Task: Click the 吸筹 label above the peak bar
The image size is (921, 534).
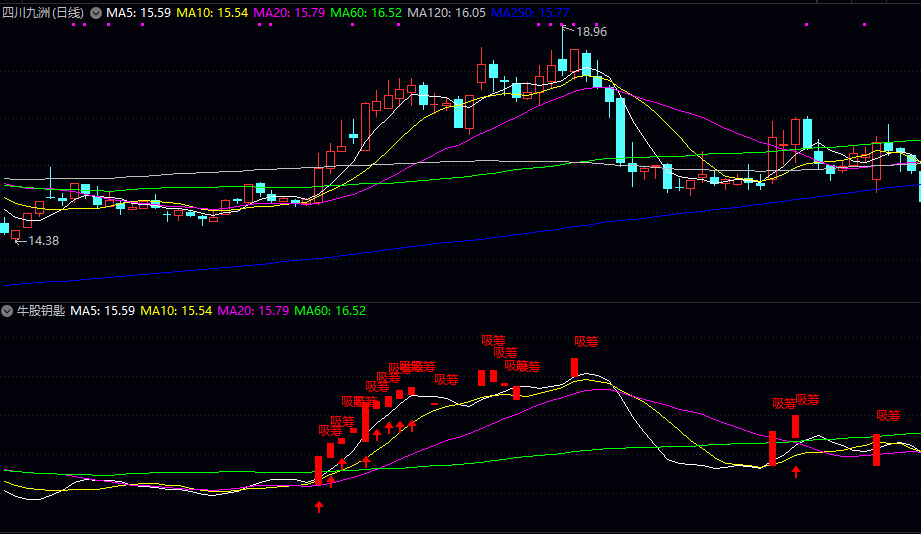Action: pyautogui.click(x=586, y=341)
